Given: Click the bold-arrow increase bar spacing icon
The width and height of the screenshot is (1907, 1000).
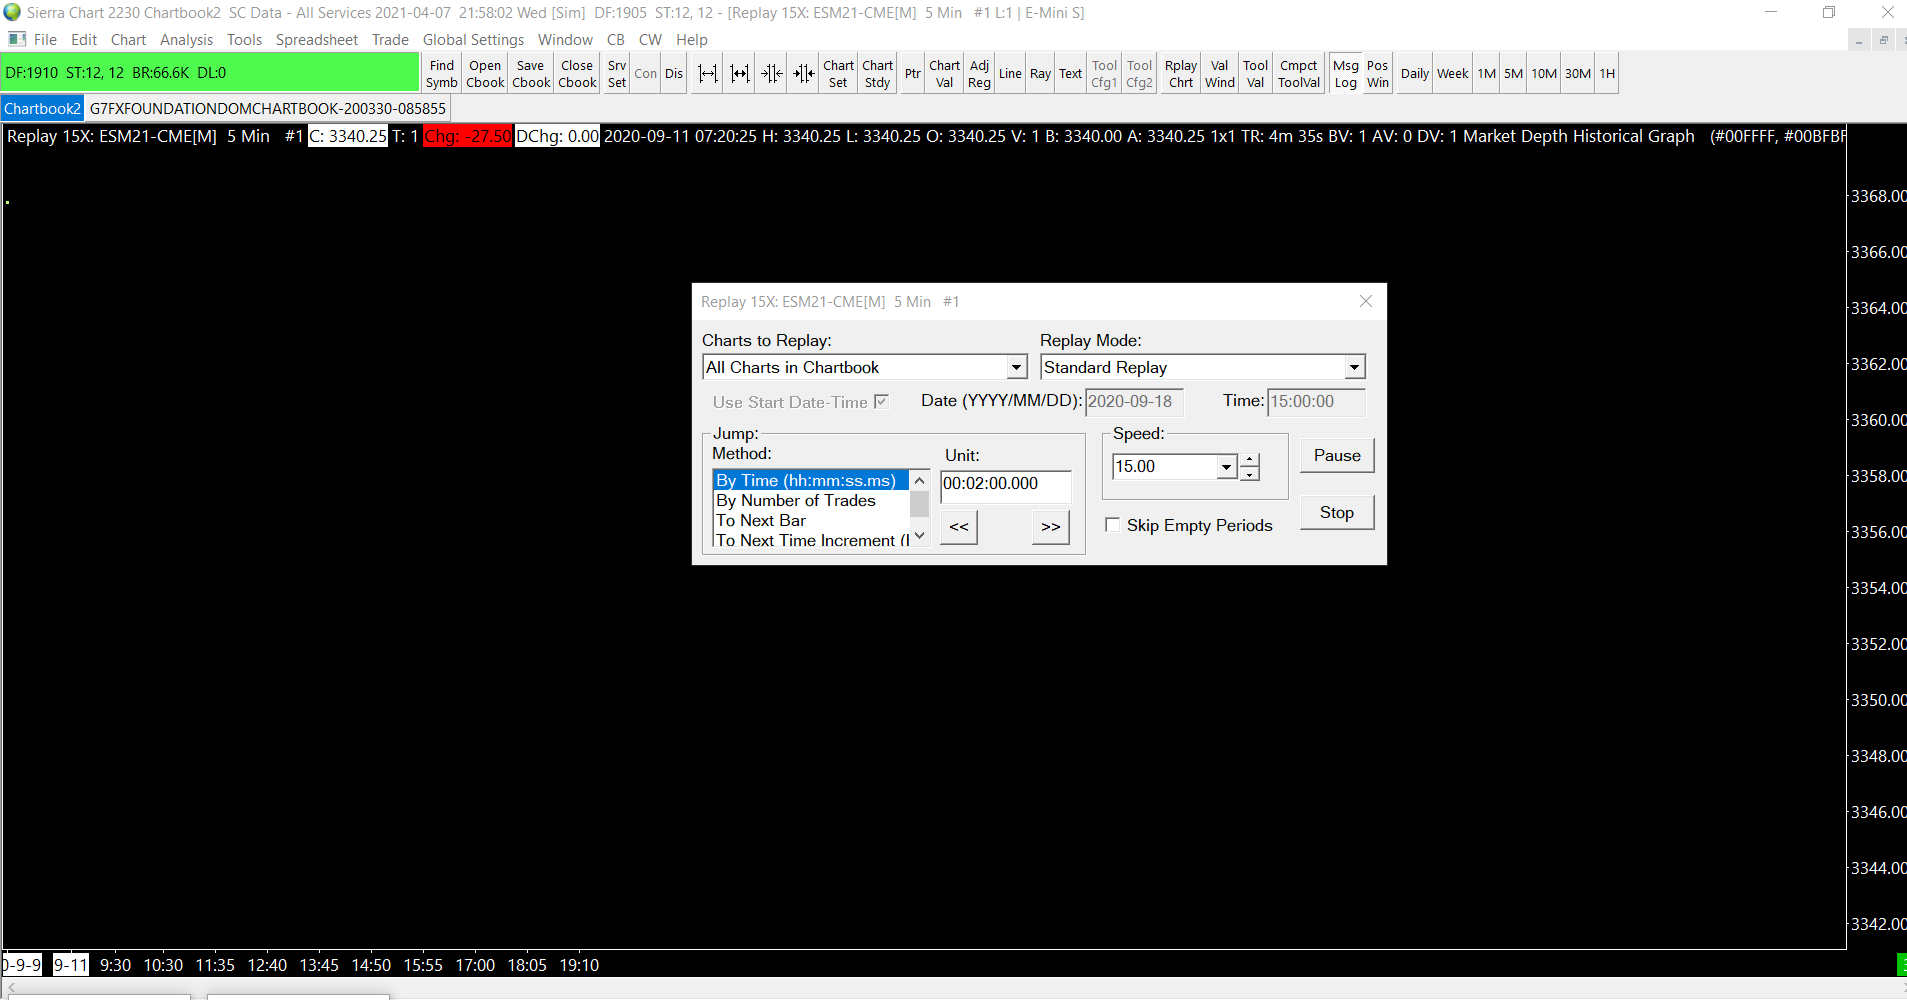Looking at the screenshot, I should [x=740, y=74].
